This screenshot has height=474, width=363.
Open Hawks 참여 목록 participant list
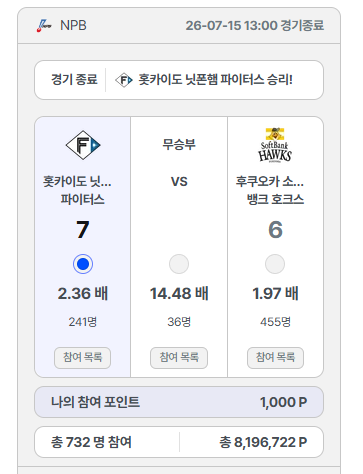(x=275, y=358)
